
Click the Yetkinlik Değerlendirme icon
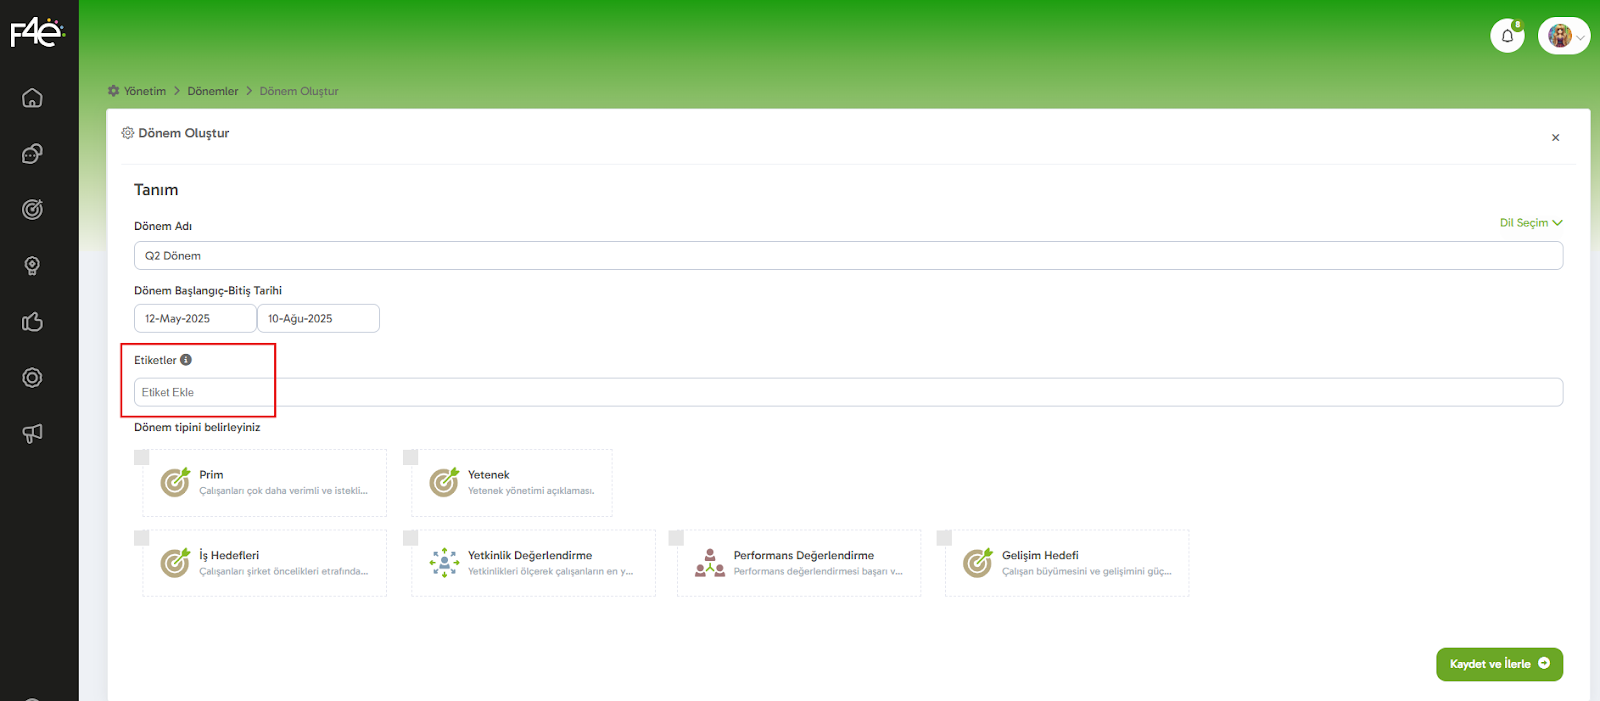[x=444, y=563]
